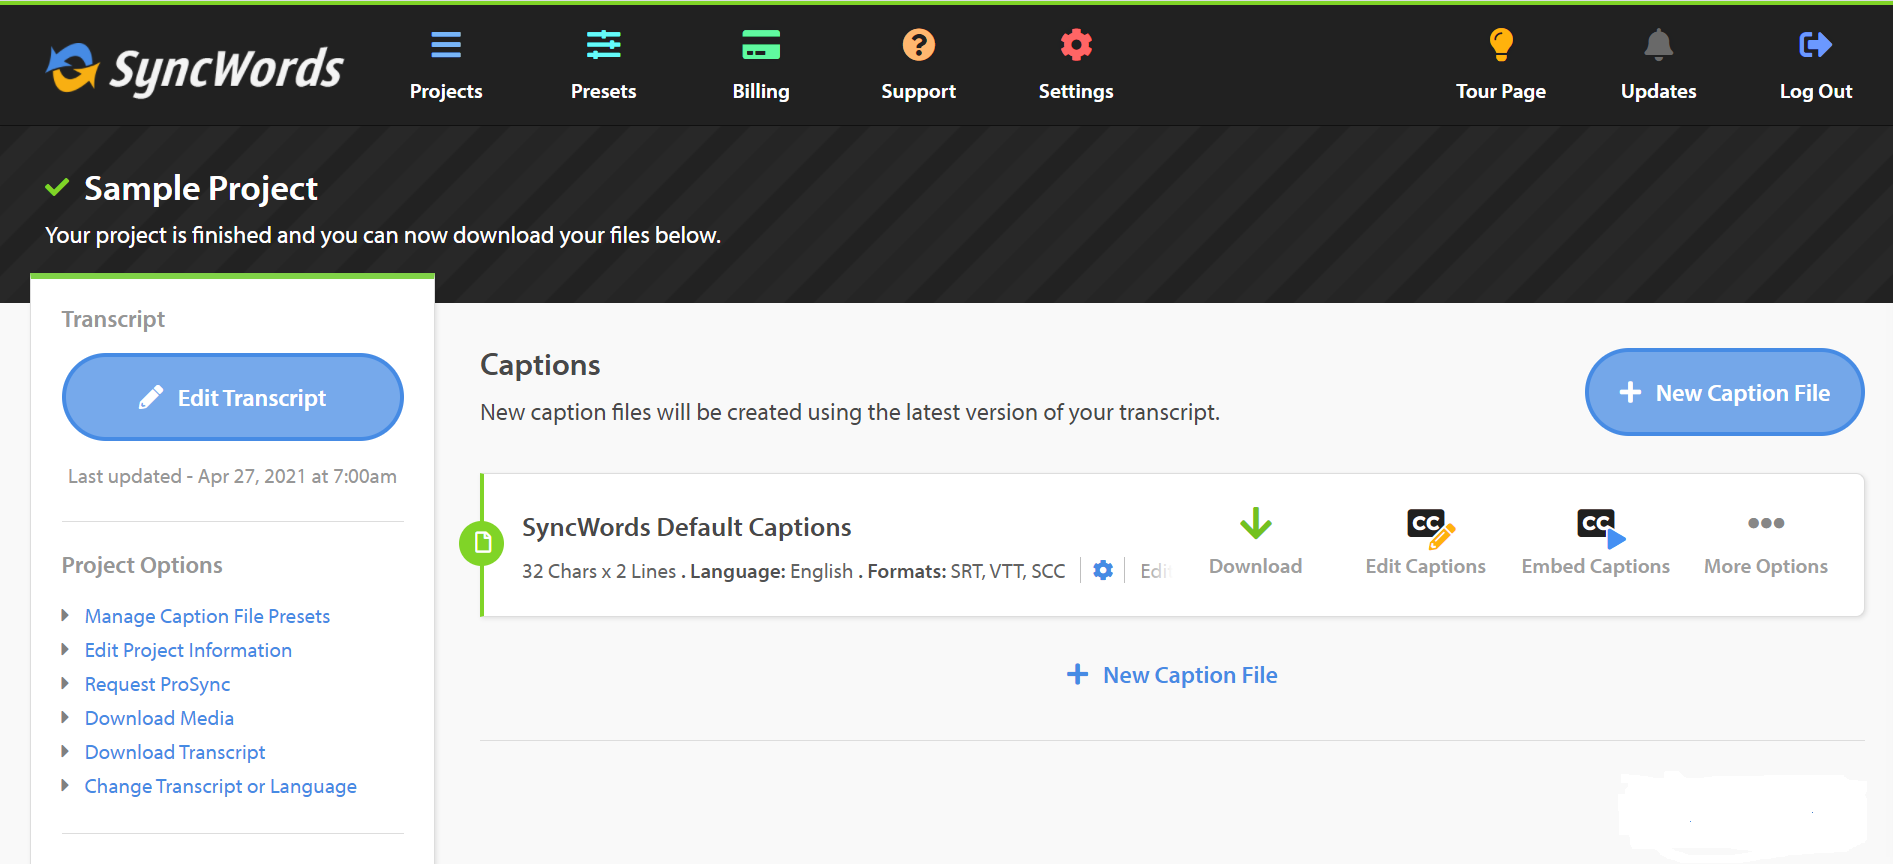This screenshot has width=1893, height=864.
Task: Click the Log Out arrow icon
Action: (x=1816, y=45)
